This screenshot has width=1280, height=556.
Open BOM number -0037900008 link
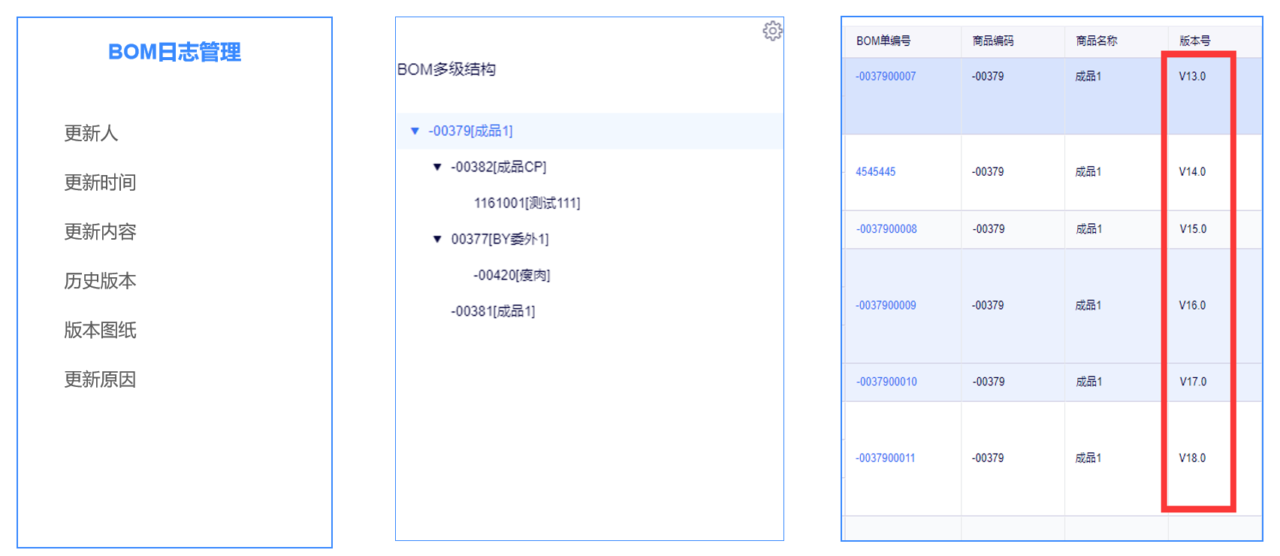pyautogui.click(x=886, y=229)
